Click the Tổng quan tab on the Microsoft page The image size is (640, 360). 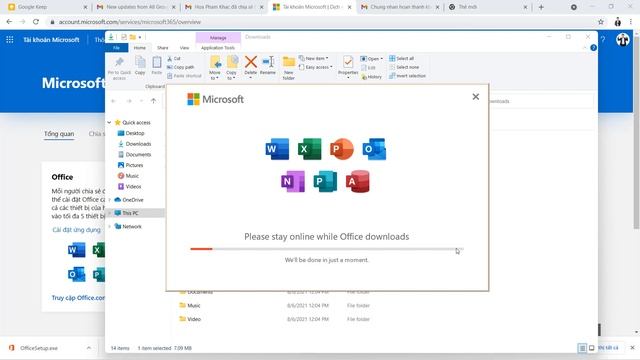[59, 133]
